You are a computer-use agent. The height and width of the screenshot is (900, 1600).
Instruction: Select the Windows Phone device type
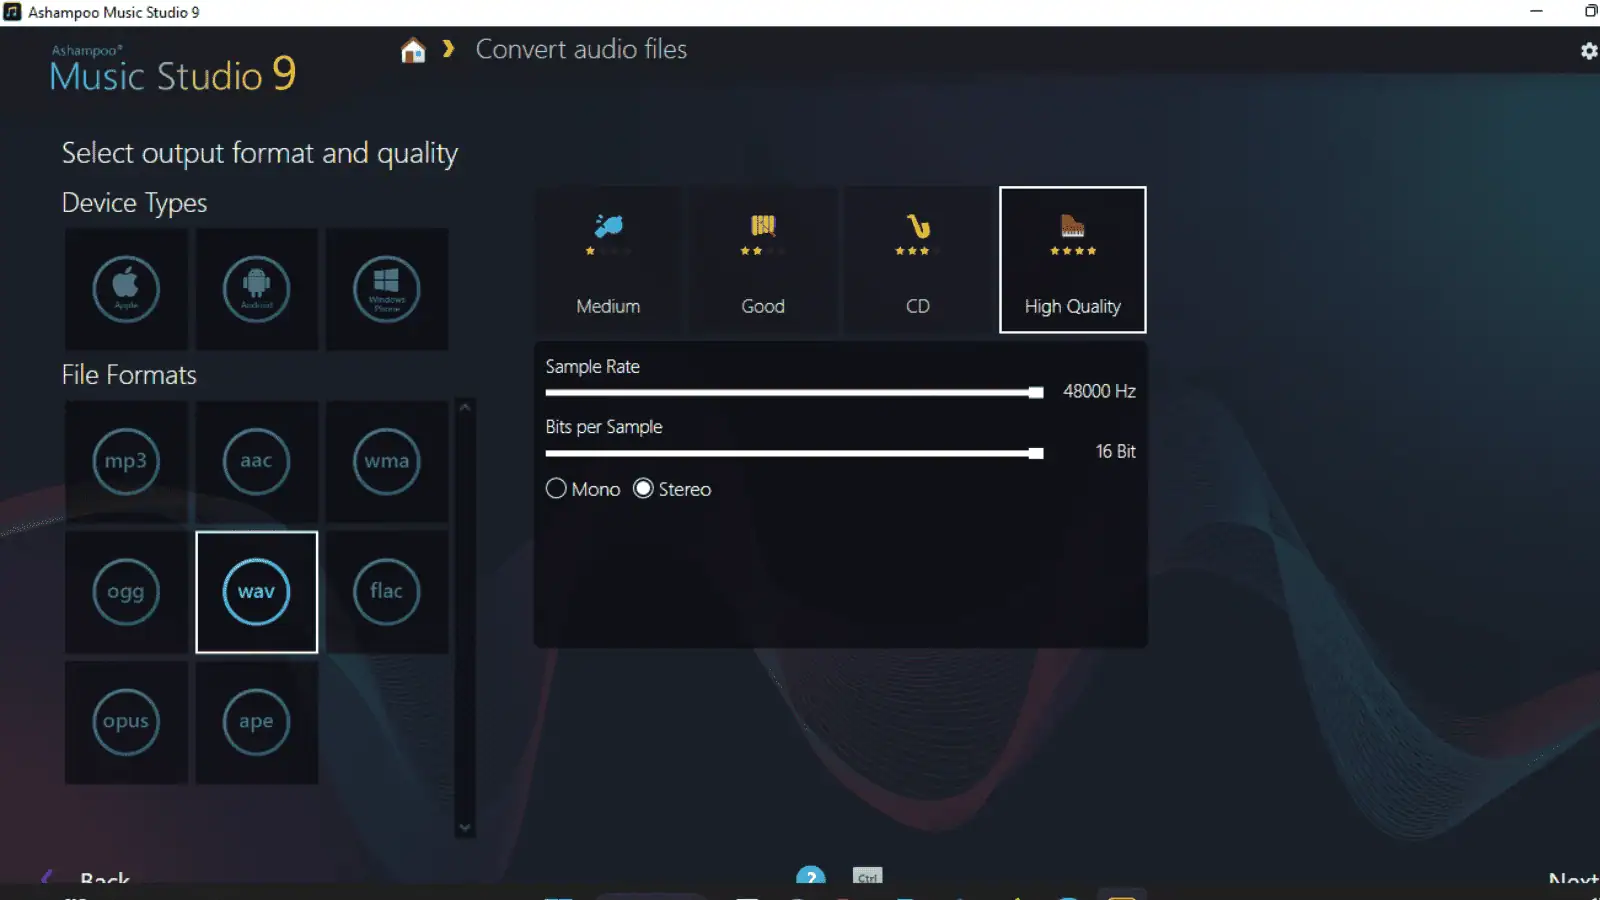(387, 289)
